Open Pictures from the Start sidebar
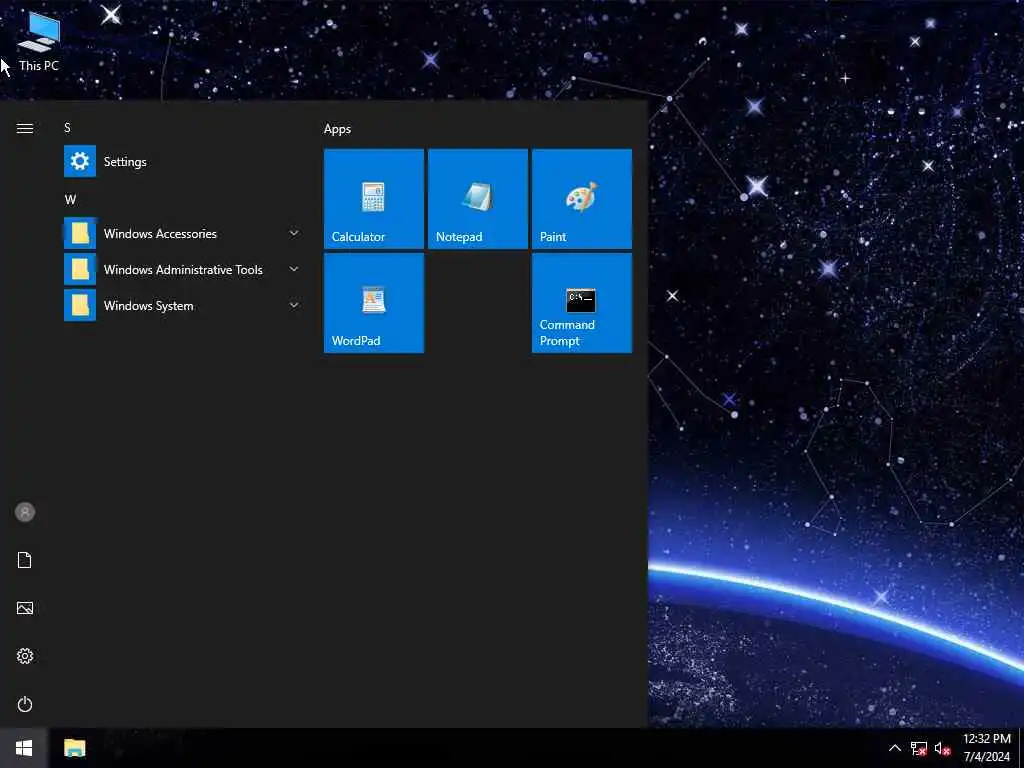 coord(25,608)
